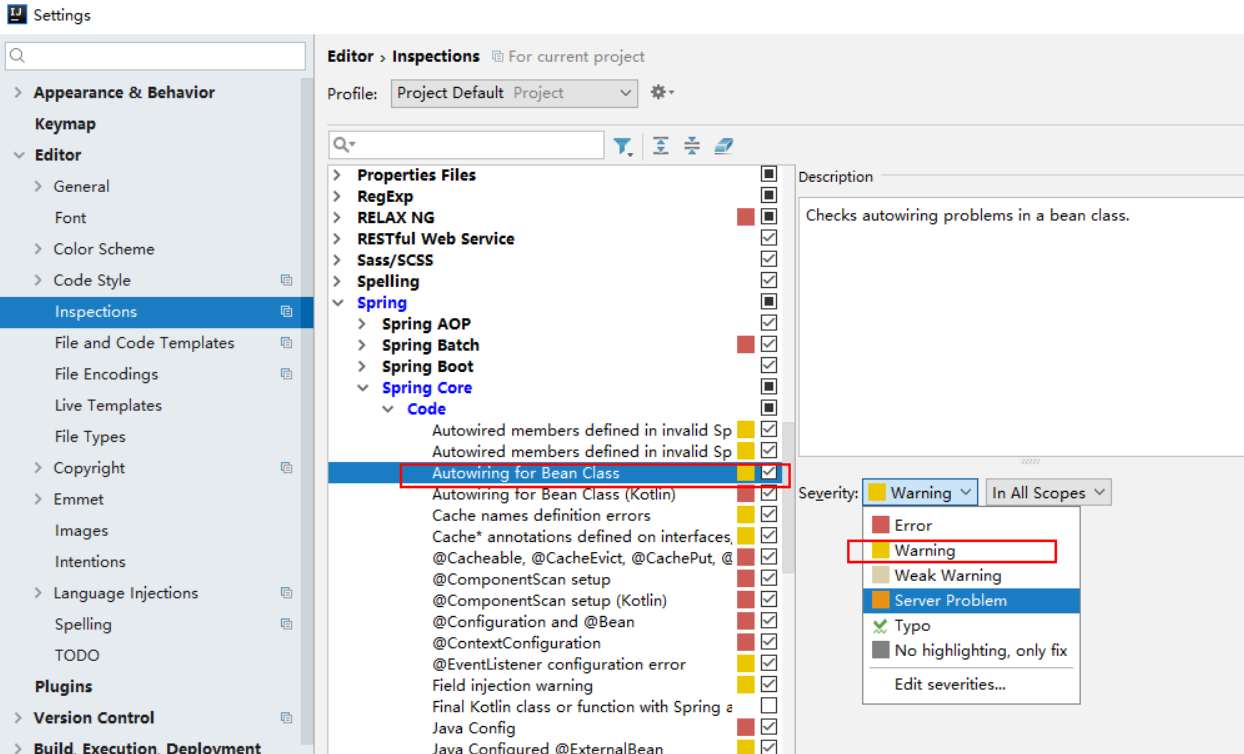Open the In All Scopes dropdown
The width and height of the screenshot is (1244, 754).
click(x=1048, y=492)
